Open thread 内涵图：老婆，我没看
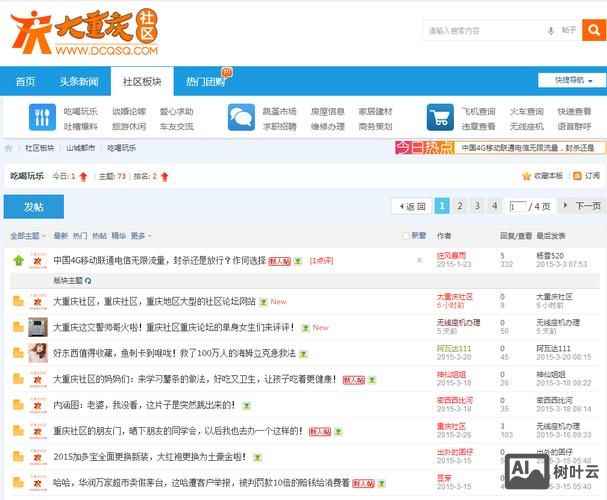 click(144, 405)
